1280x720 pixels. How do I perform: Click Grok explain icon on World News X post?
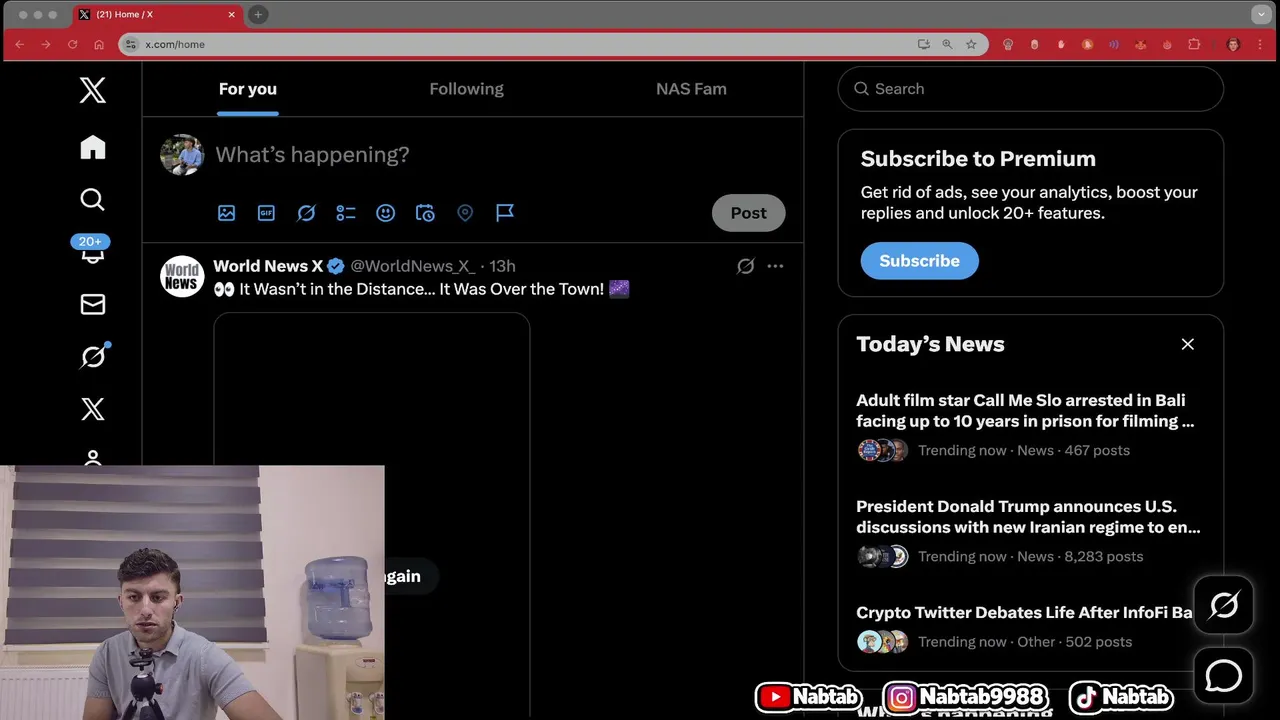(x=745, y=266)
